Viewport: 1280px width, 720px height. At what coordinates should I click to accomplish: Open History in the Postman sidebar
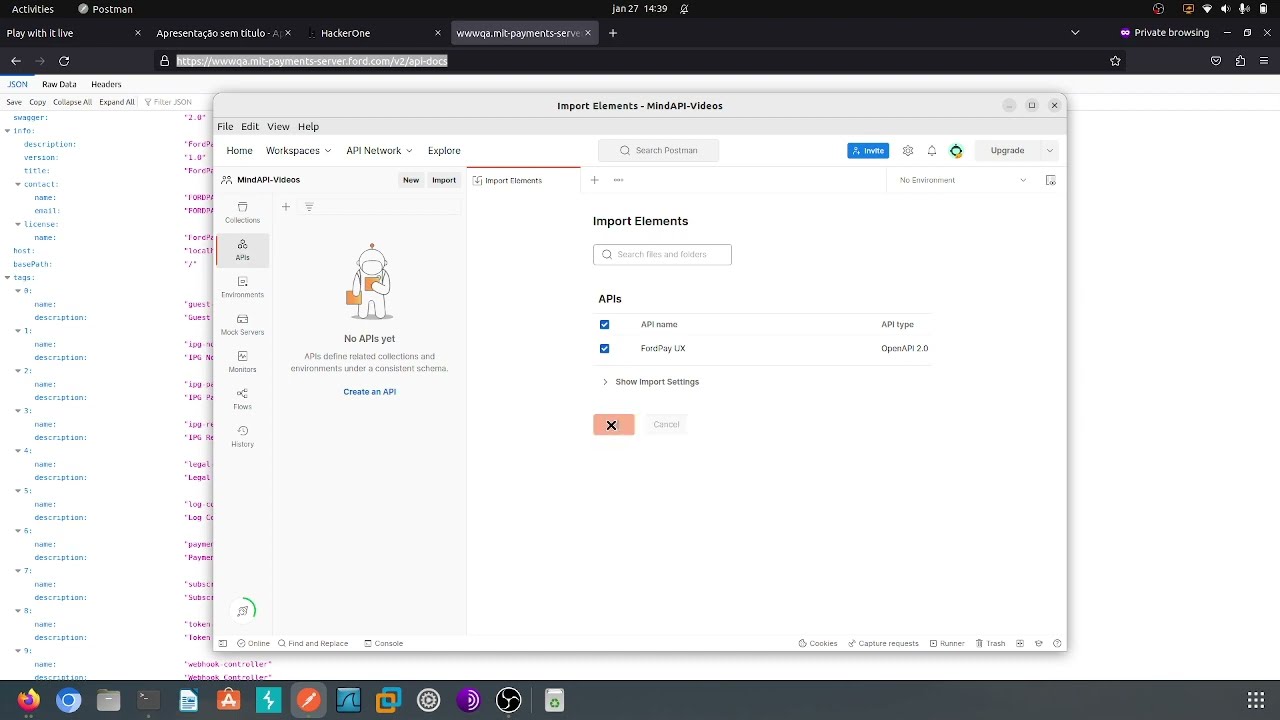point(242,436)
